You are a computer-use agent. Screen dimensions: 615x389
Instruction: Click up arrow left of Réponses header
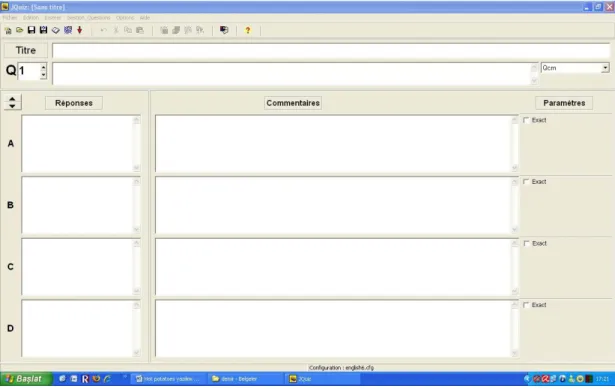pyautogui.click(x=12, y=99)
